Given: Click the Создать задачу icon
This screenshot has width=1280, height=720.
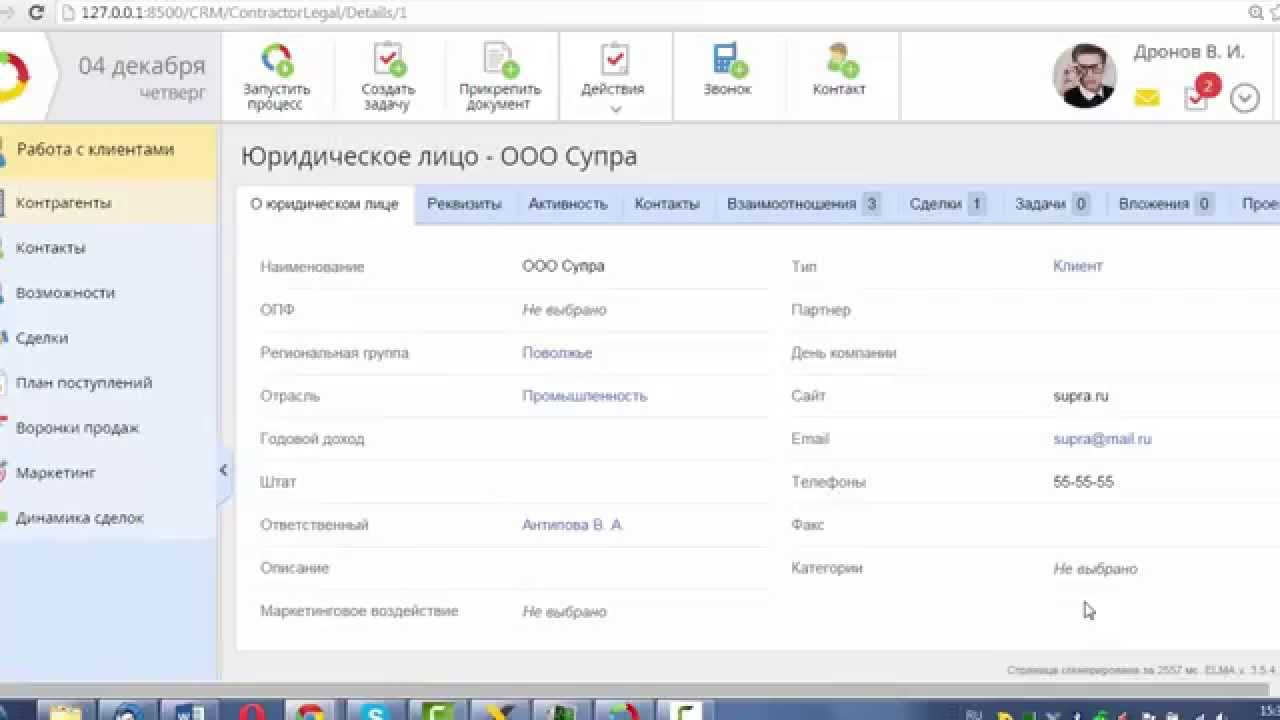Looking at the screenshot, I should pos(389,59).
